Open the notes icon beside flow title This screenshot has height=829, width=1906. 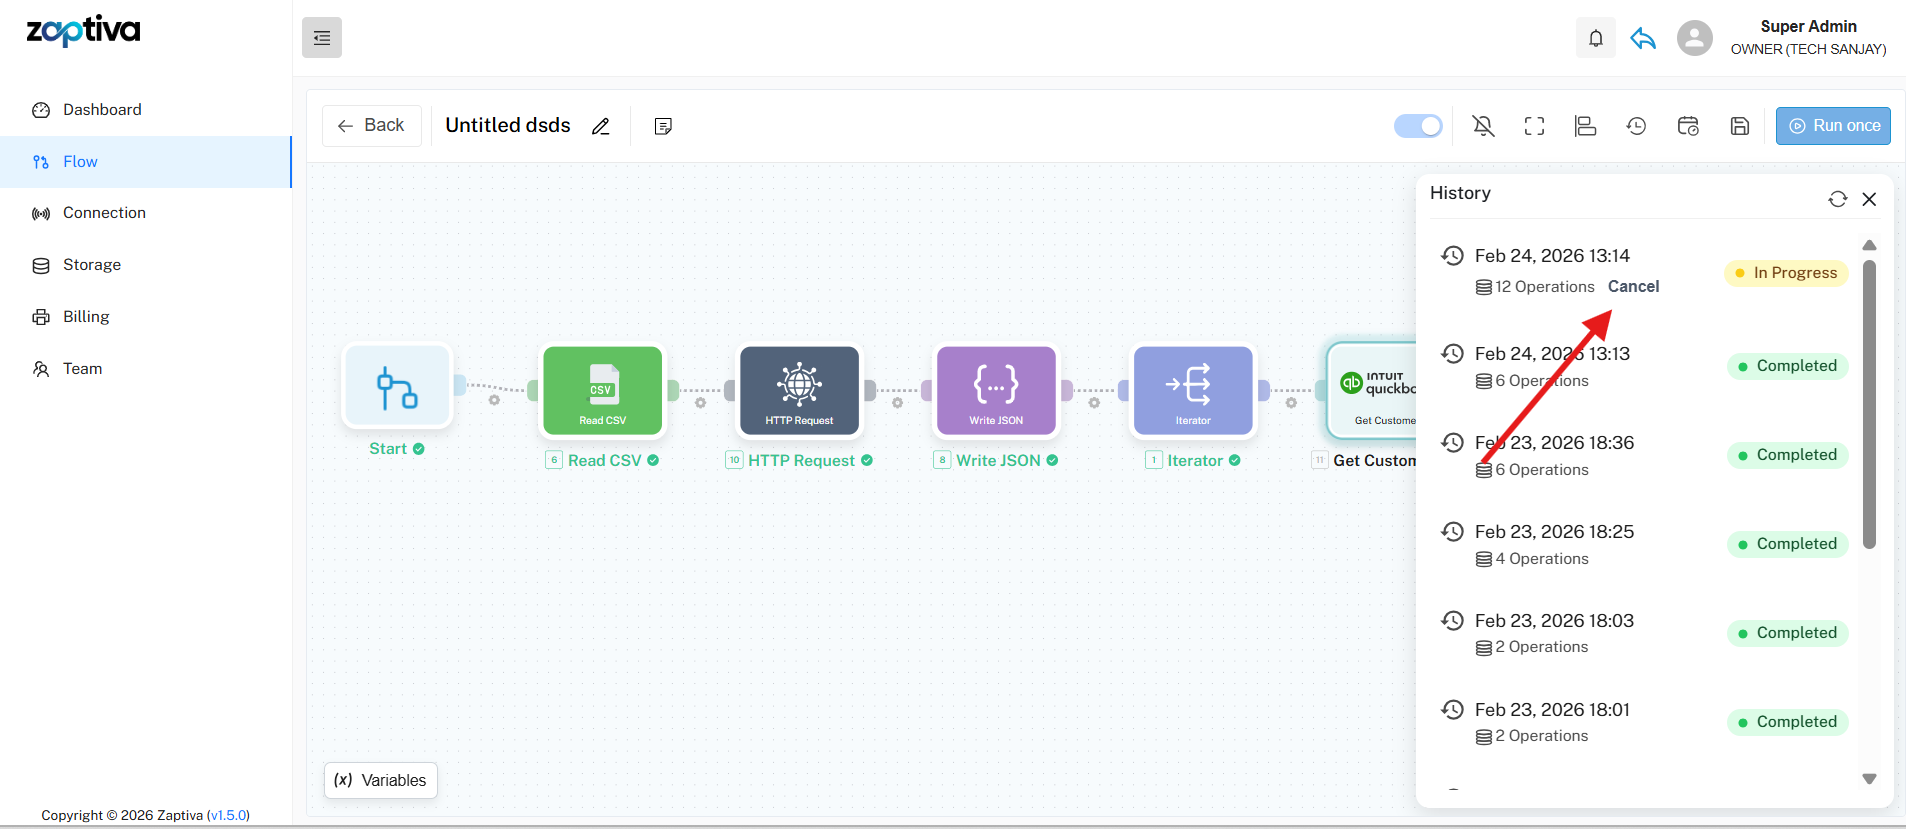tap(663, 126)
